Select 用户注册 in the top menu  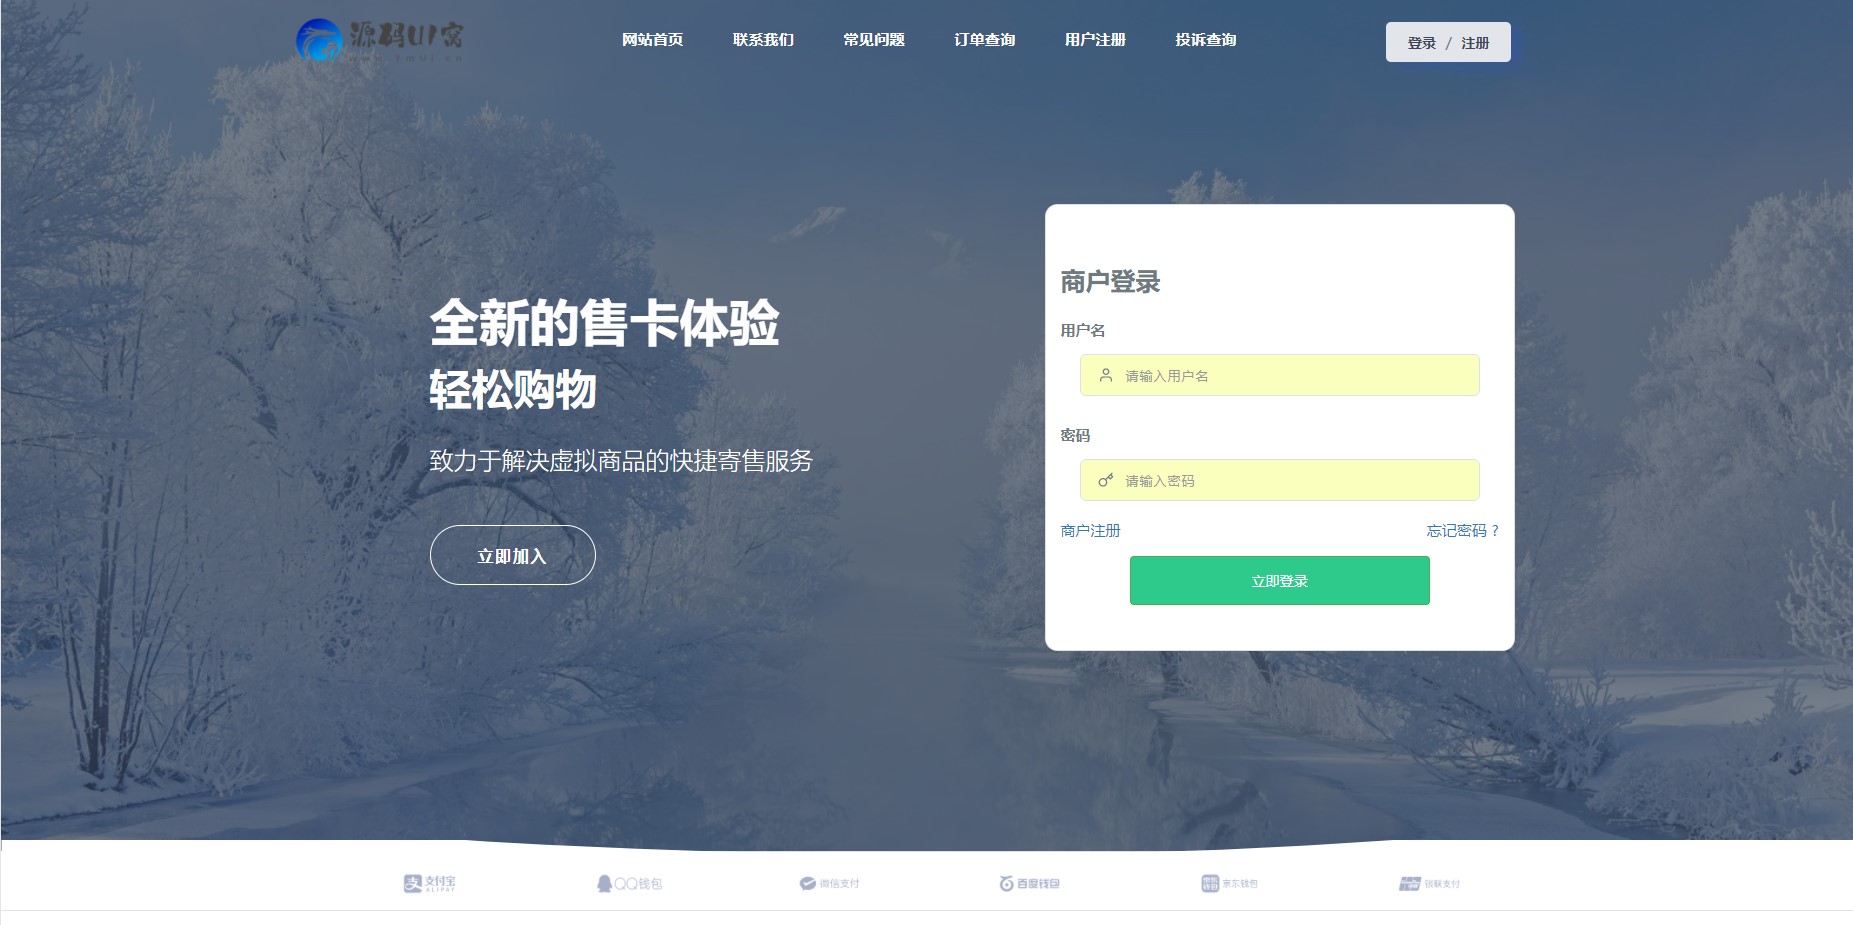pos(1095,40)
